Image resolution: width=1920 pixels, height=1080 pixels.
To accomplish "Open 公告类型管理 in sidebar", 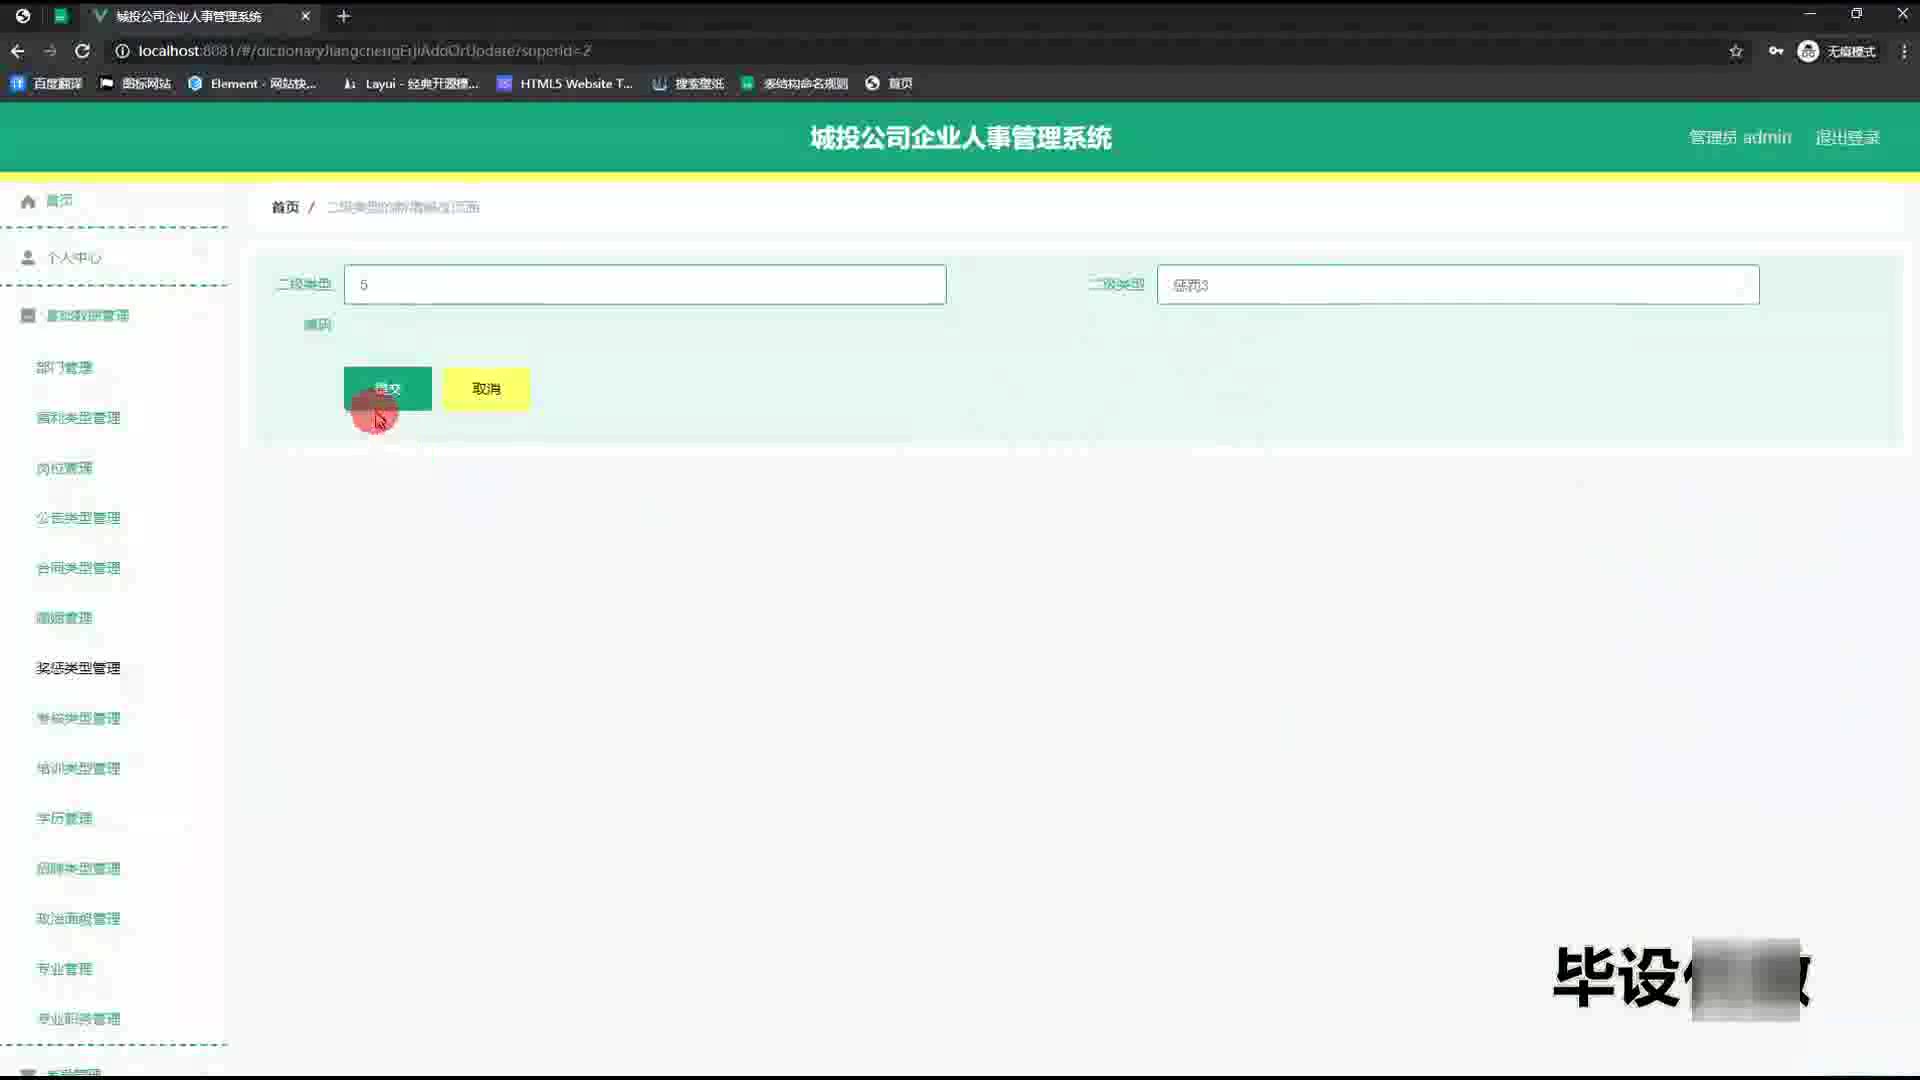I will click(78, 518).
